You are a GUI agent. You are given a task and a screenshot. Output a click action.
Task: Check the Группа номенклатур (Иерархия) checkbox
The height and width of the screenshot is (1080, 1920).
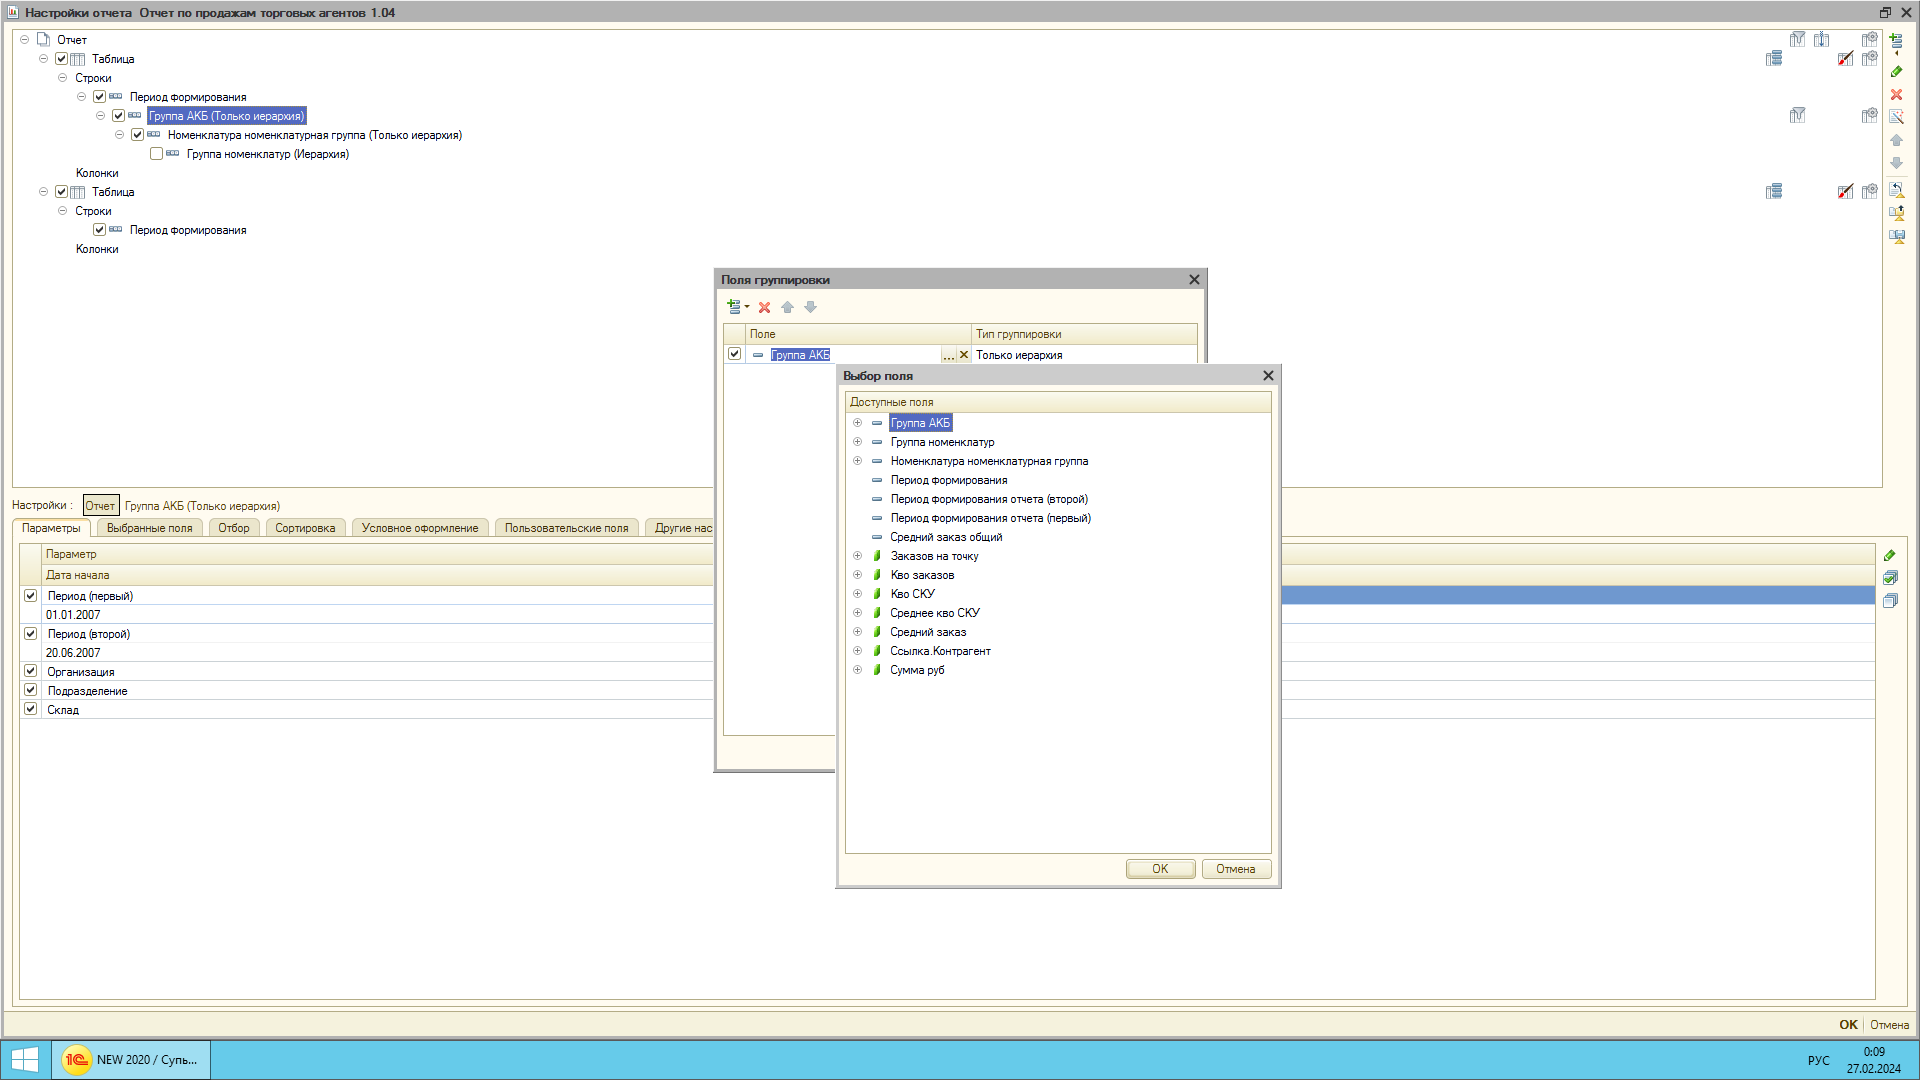tap(156, 154)
